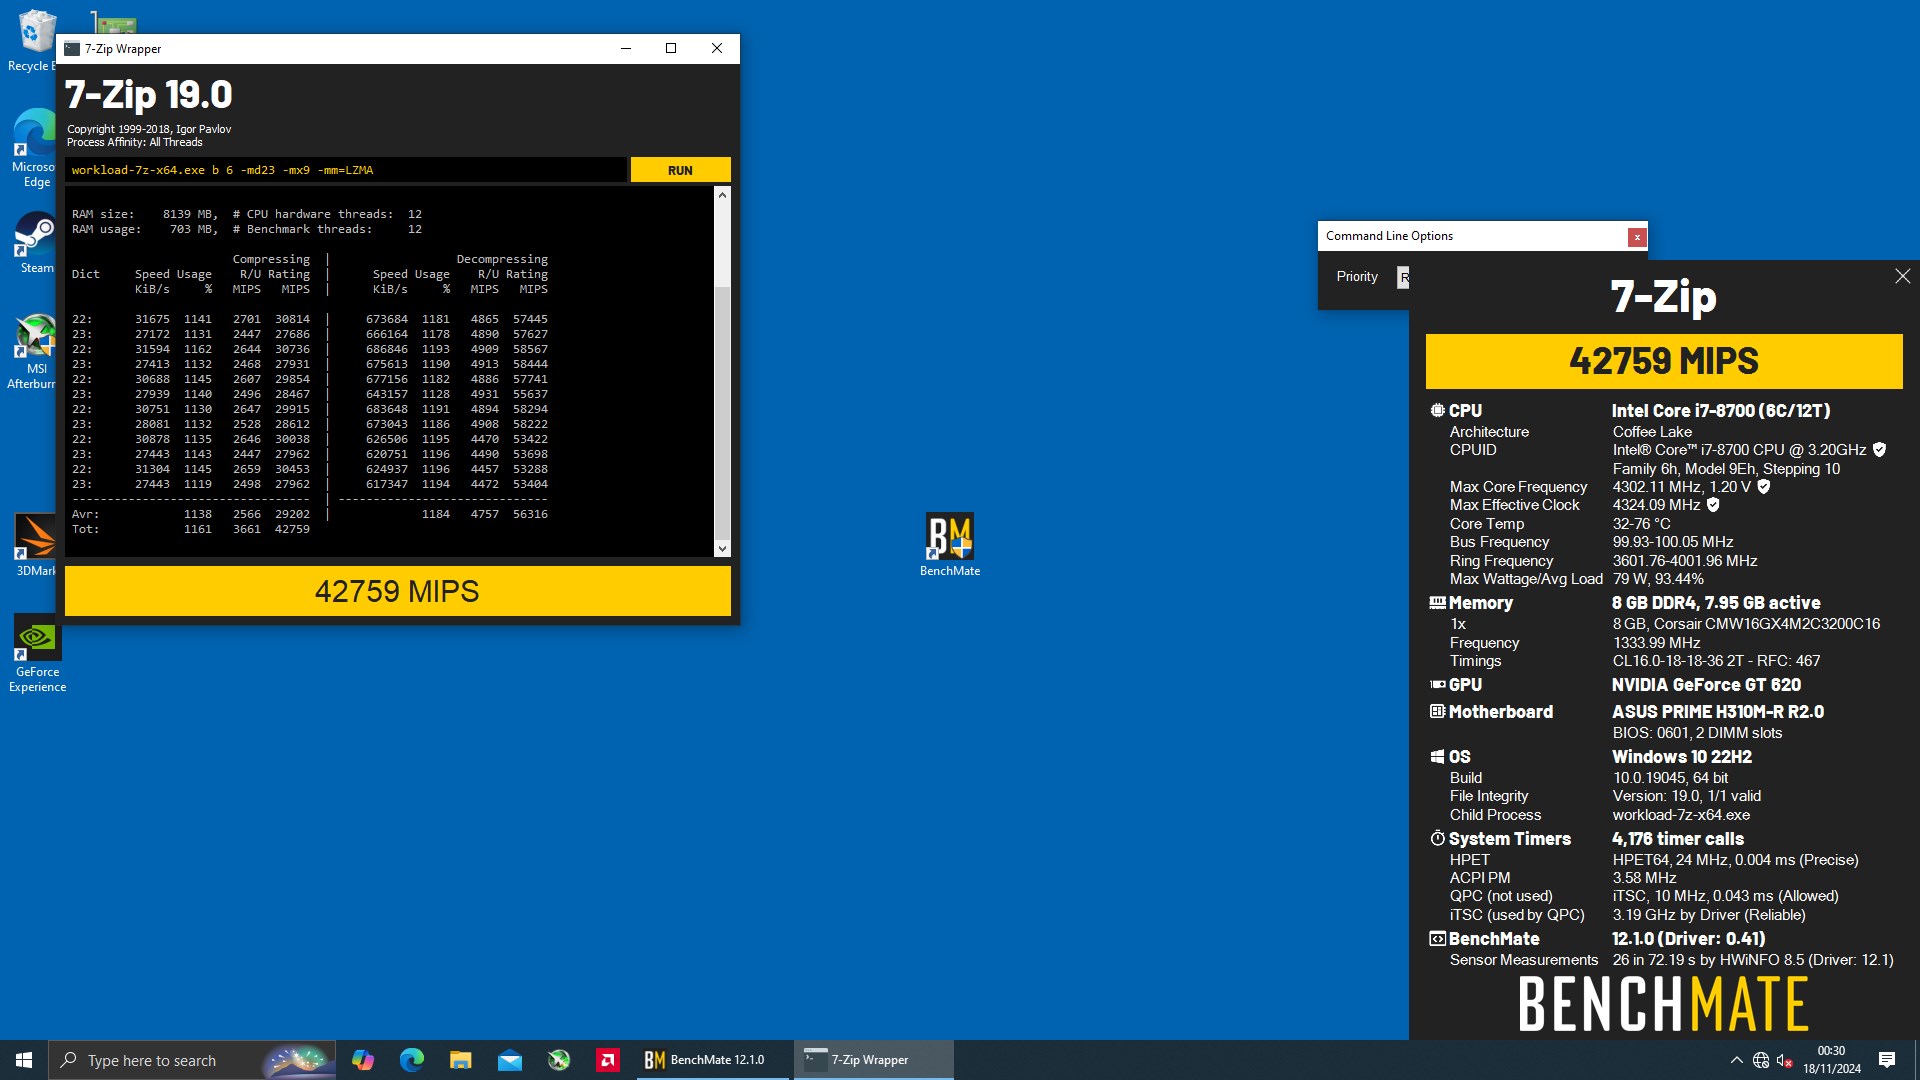Image resolution: width=1920 pixels, height=1080 pixels.
Task: Click the 8 GB DDR4, 7.95 GB active text
Action: coord(1715,603)
